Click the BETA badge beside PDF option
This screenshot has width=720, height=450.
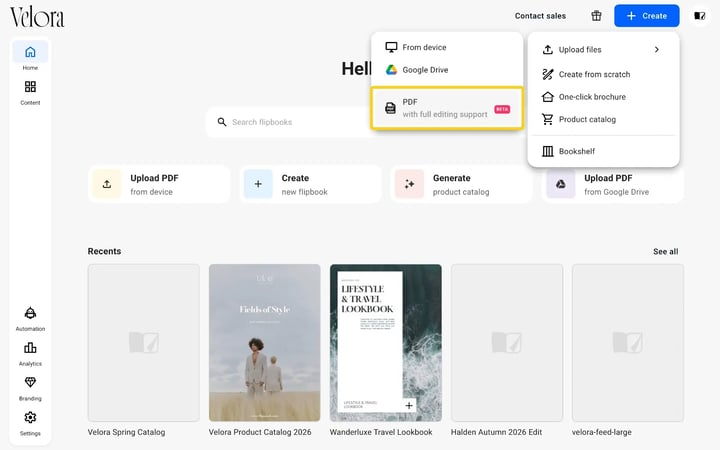click(x=502, y=109)
